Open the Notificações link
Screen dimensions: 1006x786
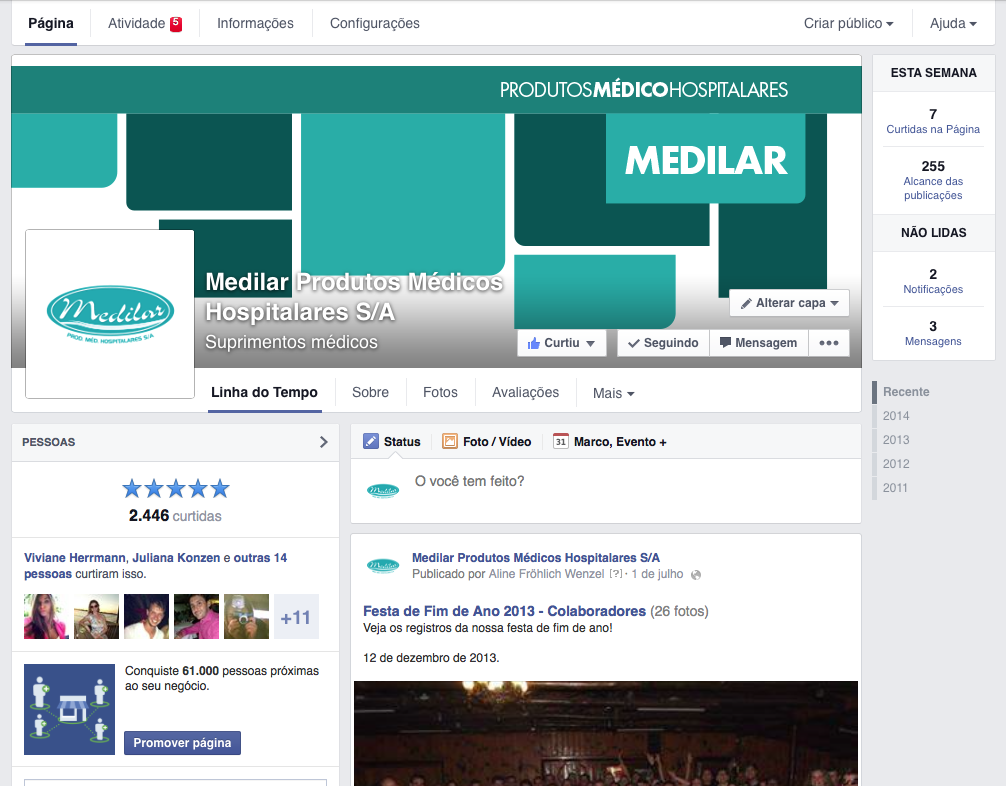(933, 289)
